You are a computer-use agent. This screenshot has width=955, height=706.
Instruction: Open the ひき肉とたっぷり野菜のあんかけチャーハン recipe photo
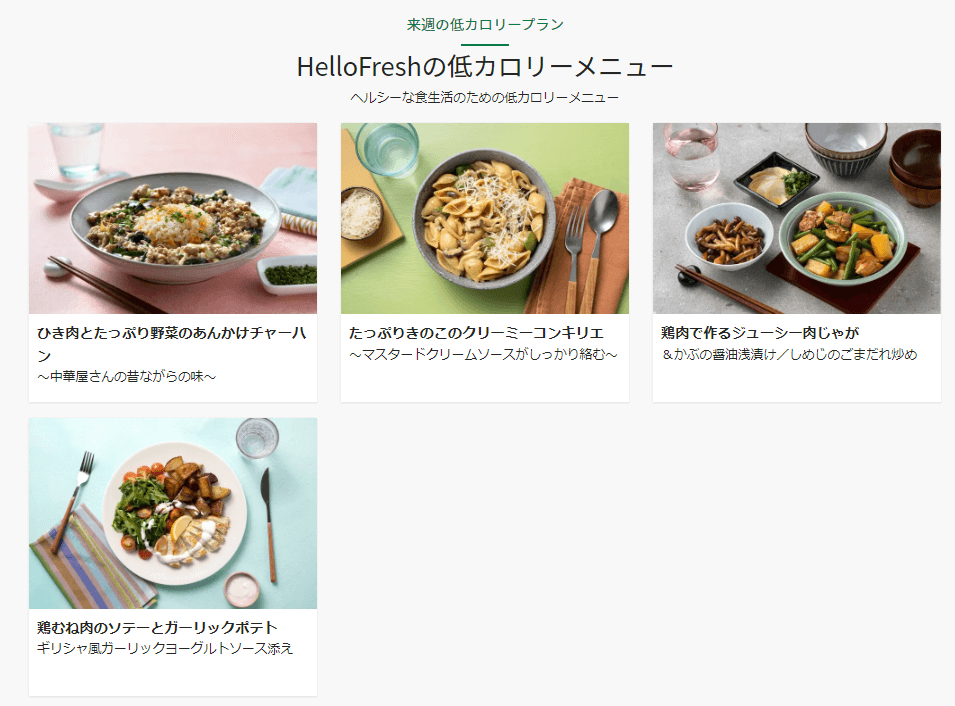(173, 218)
